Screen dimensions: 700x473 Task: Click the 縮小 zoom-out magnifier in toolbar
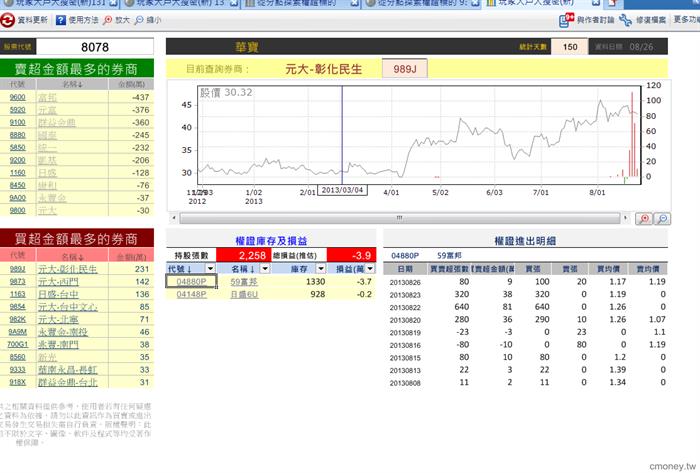(139, 20)
